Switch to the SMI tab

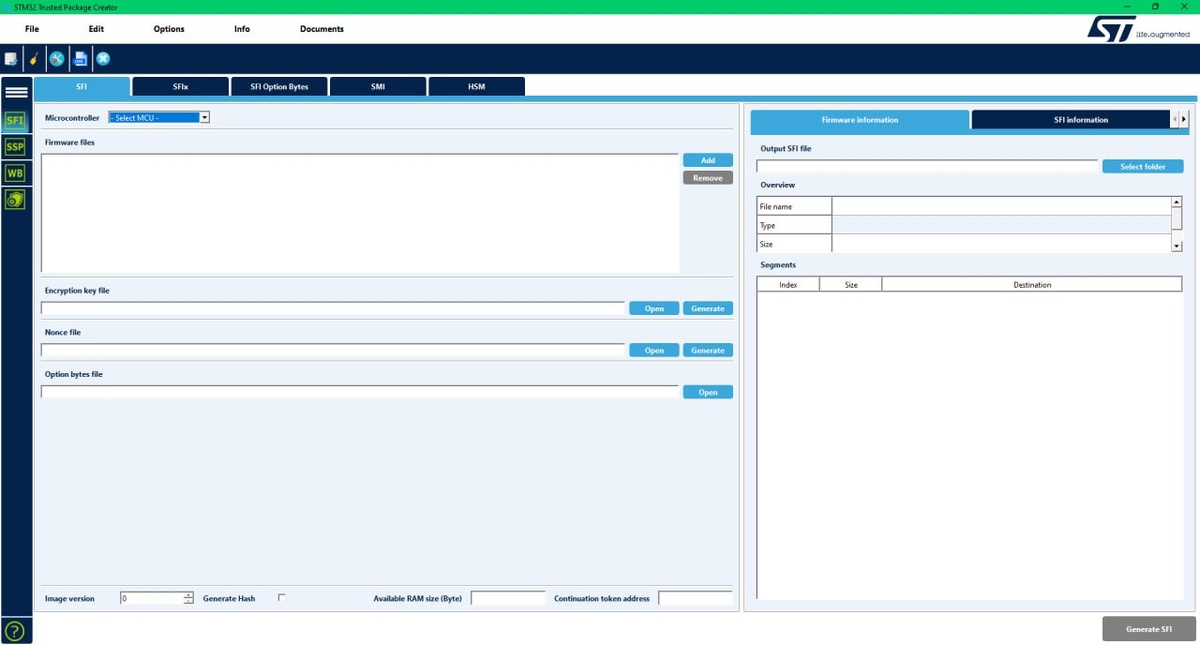(x=378, y=87)
